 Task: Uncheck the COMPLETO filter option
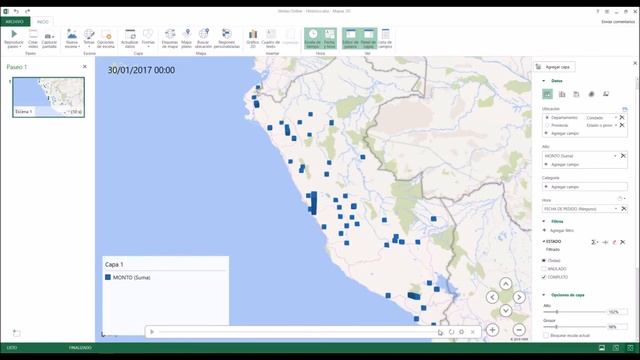coord(544,277)
